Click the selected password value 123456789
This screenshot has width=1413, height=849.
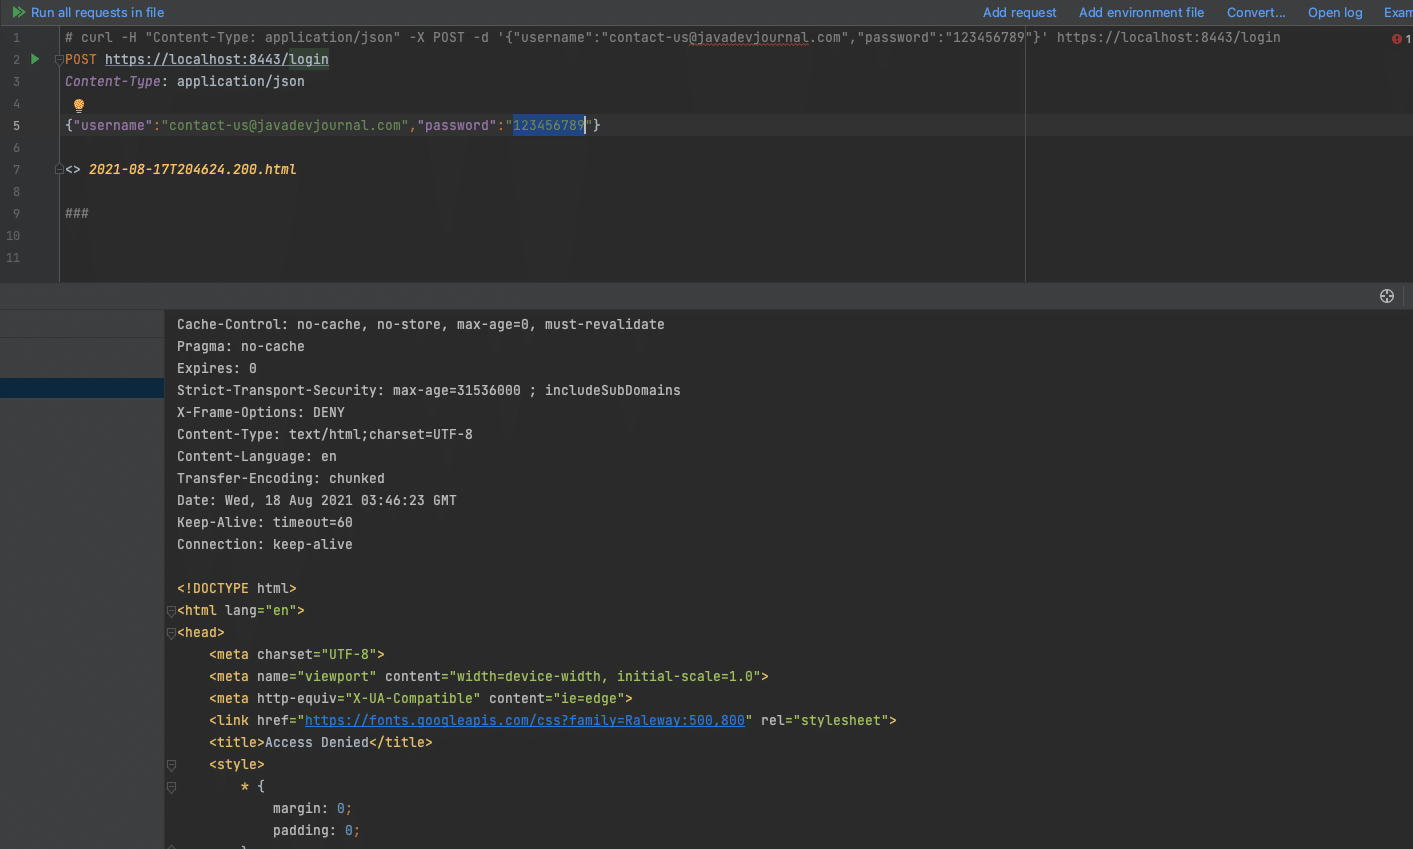549,125
